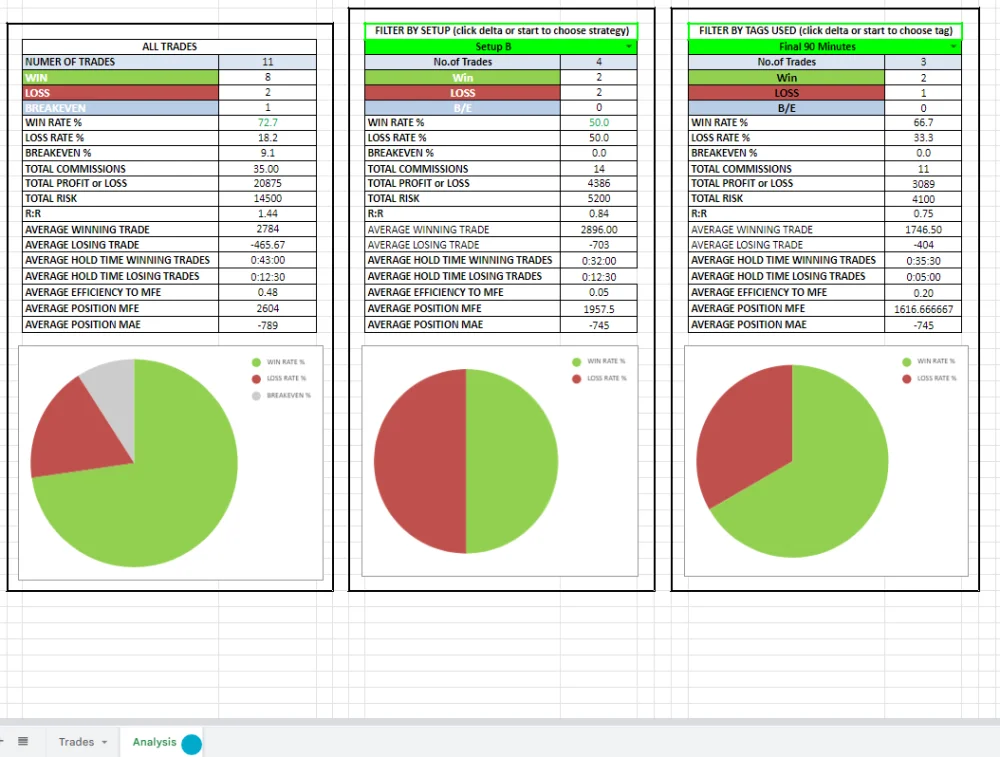Select the loss rate value 18.2
This screenshot has width=1000, height=757.
pyautogui.click(x=267, y=138)
